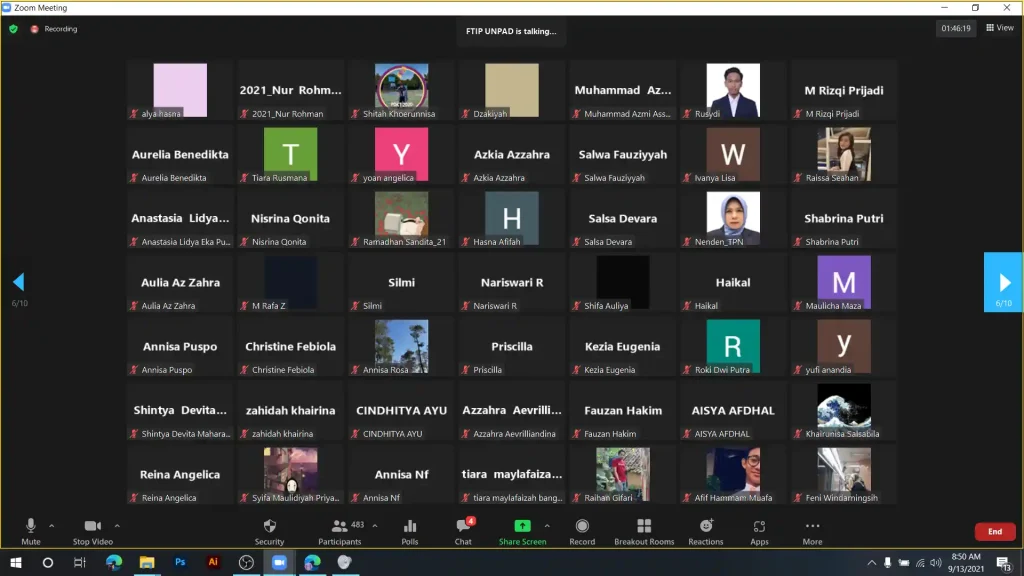Open Breakout Rooms
The image size is (1024, 576).
[x=644, y=531]
